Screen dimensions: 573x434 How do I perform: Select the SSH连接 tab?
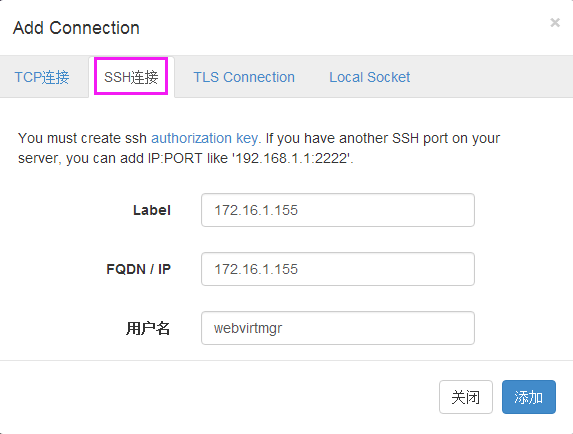click(131, 77)
